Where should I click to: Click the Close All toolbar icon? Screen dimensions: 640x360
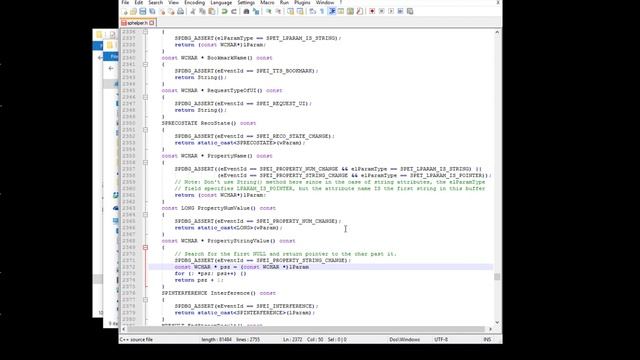click(x=171, y=11)
